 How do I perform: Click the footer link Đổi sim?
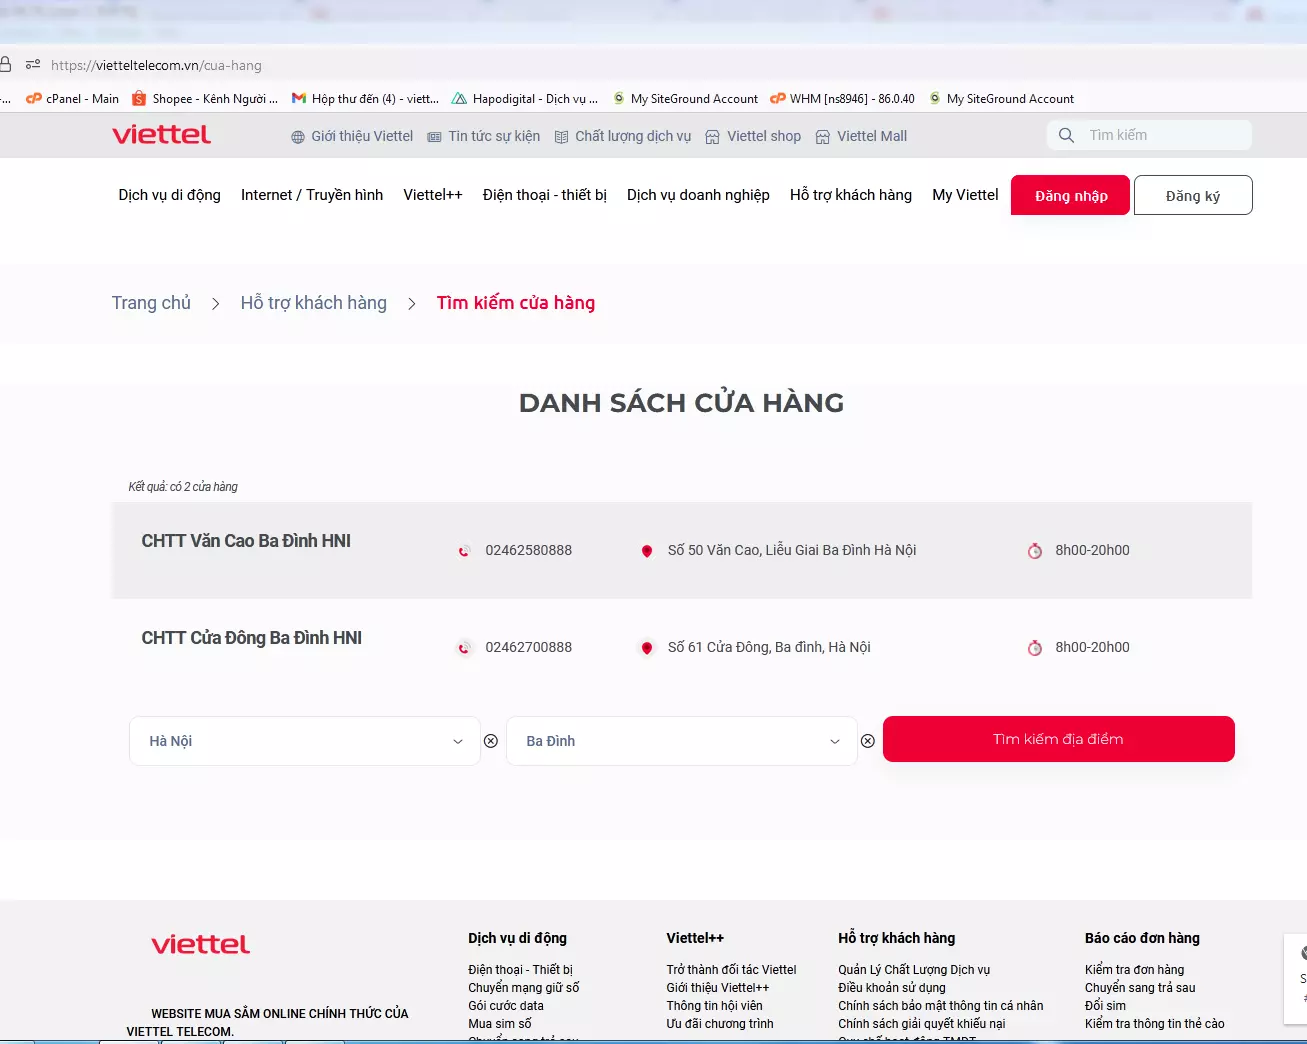pyautogui.click(x=1105, y=1006)
